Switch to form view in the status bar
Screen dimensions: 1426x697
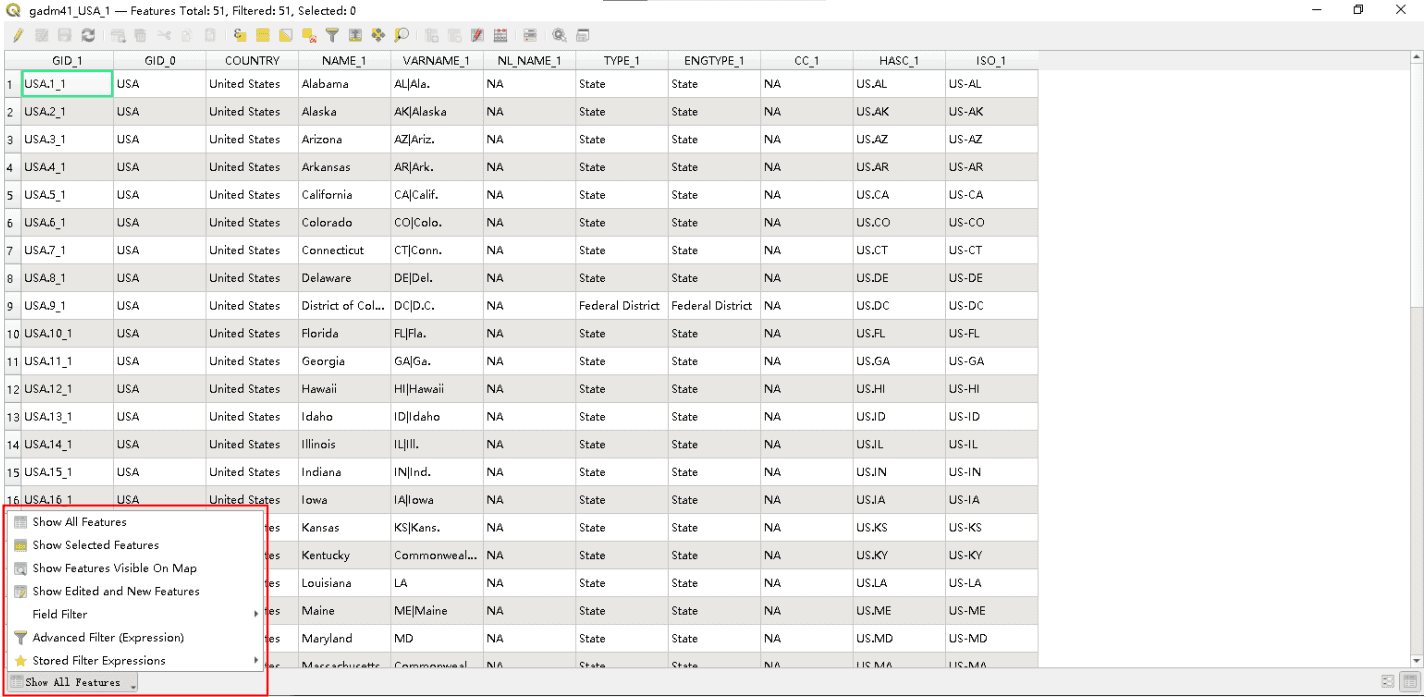[1388, 681]
